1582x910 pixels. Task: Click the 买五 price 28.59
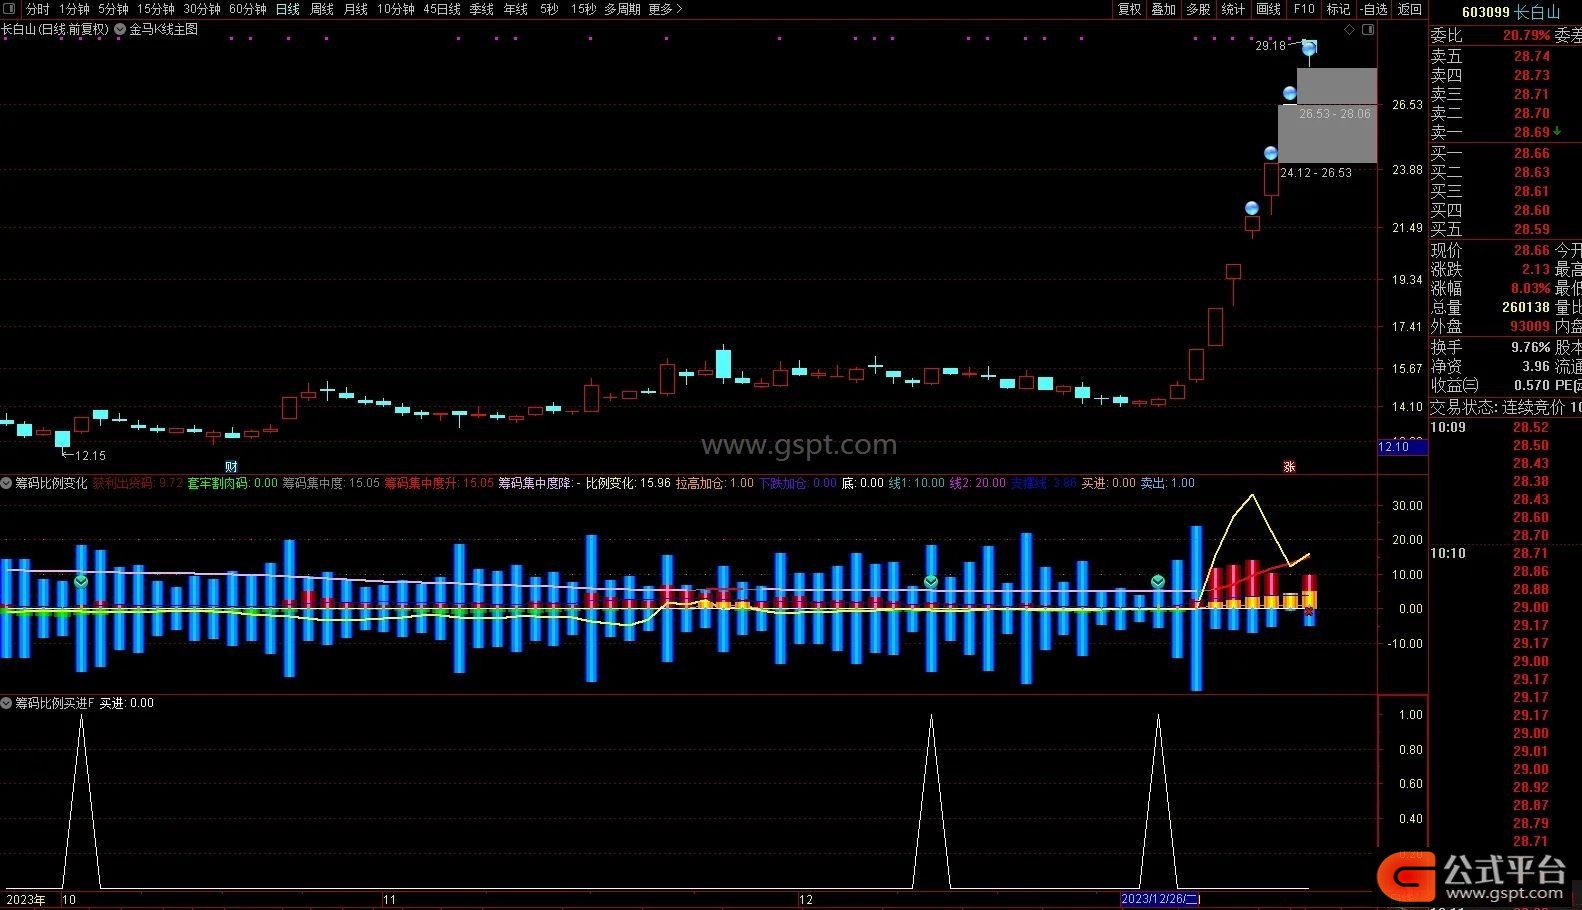(x=1531, y=229)
